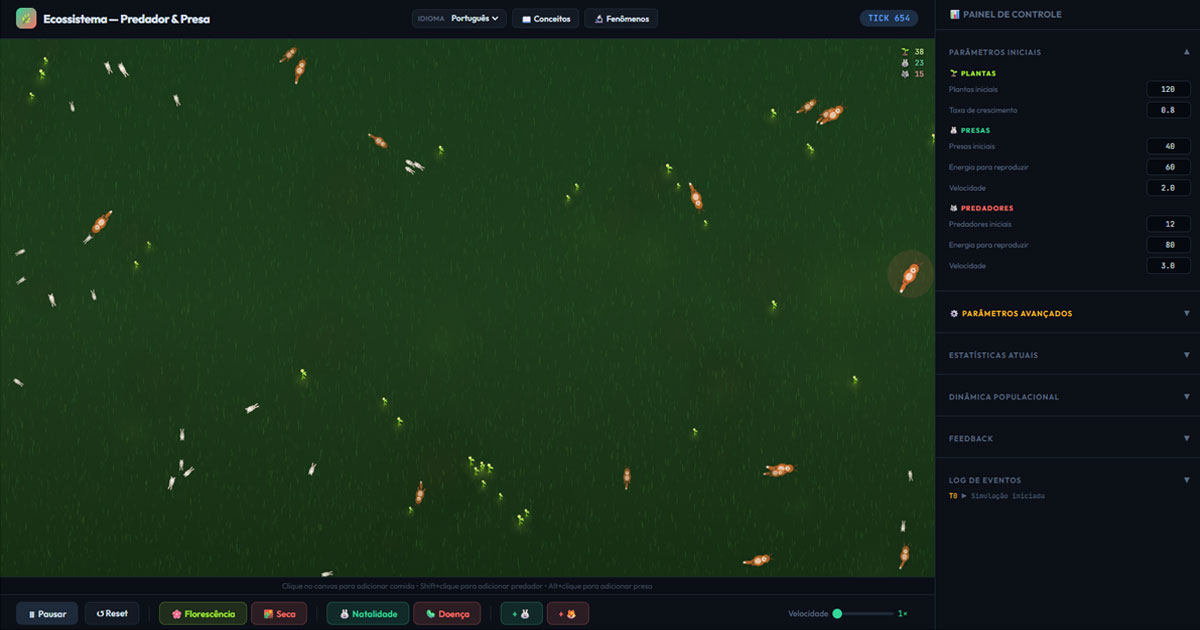Open the Conceitos panel
Viewport: 1200px width, 630px height.
click(545, 18)
